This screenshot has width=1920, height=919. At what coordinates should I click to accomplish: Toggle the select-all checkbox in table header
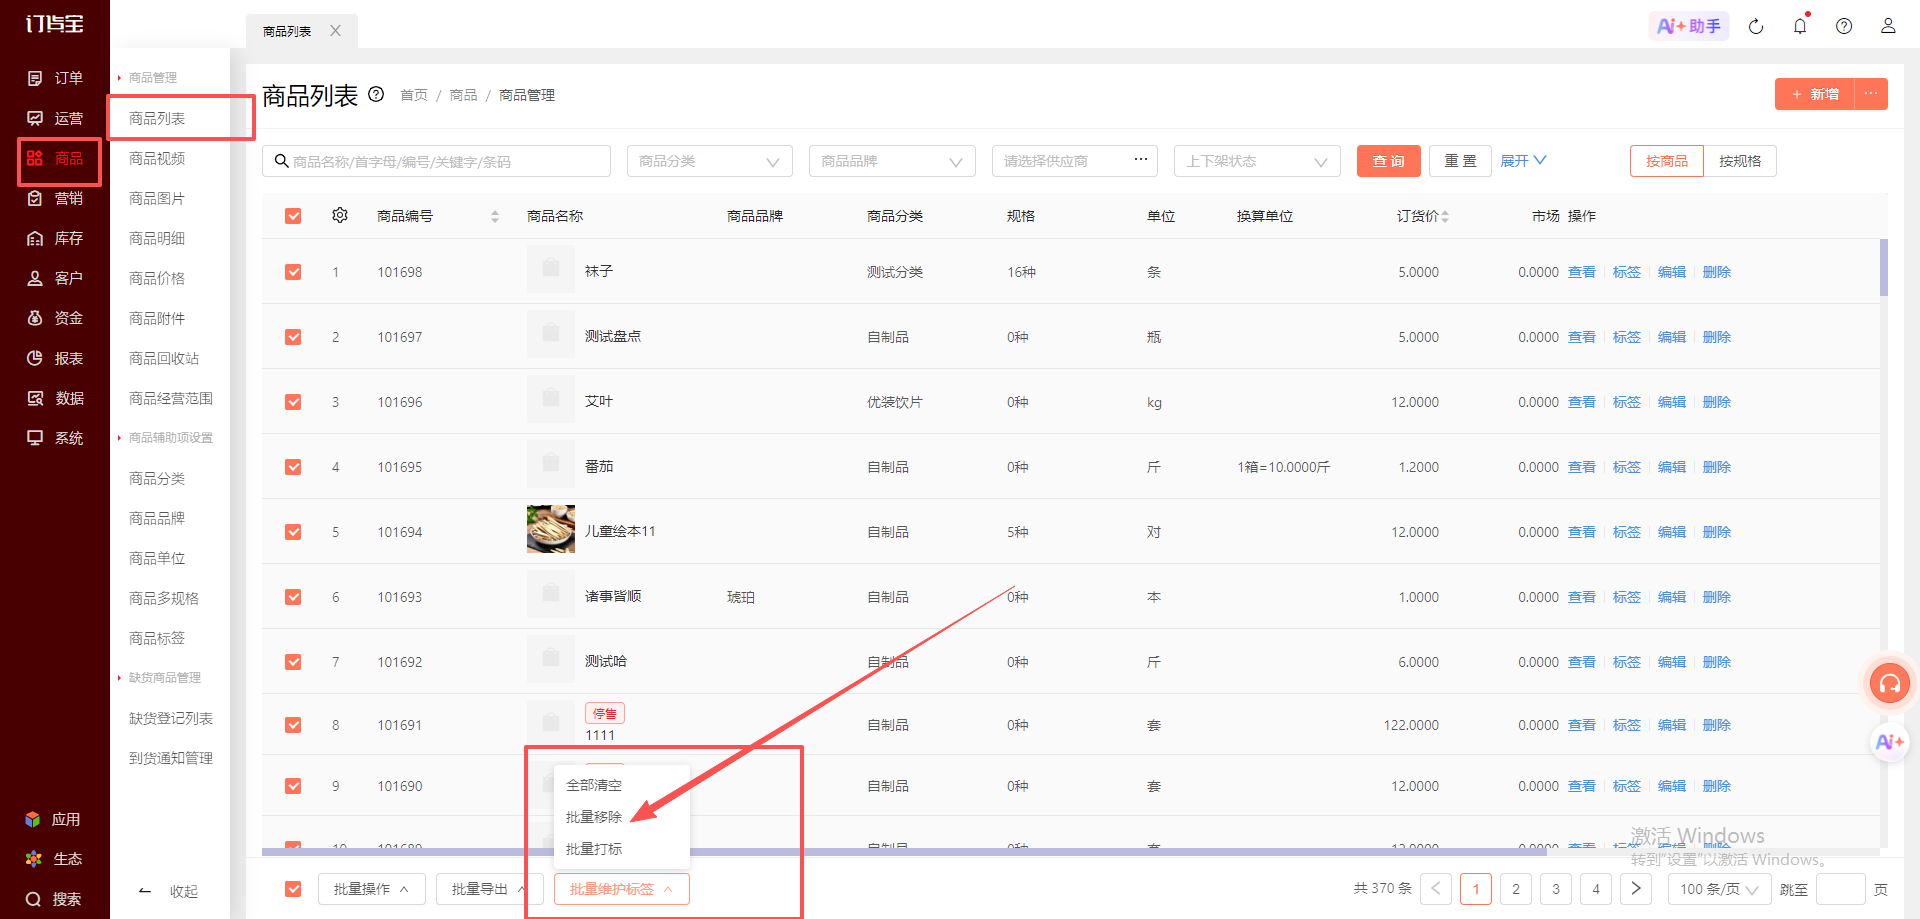coord(293,216)
